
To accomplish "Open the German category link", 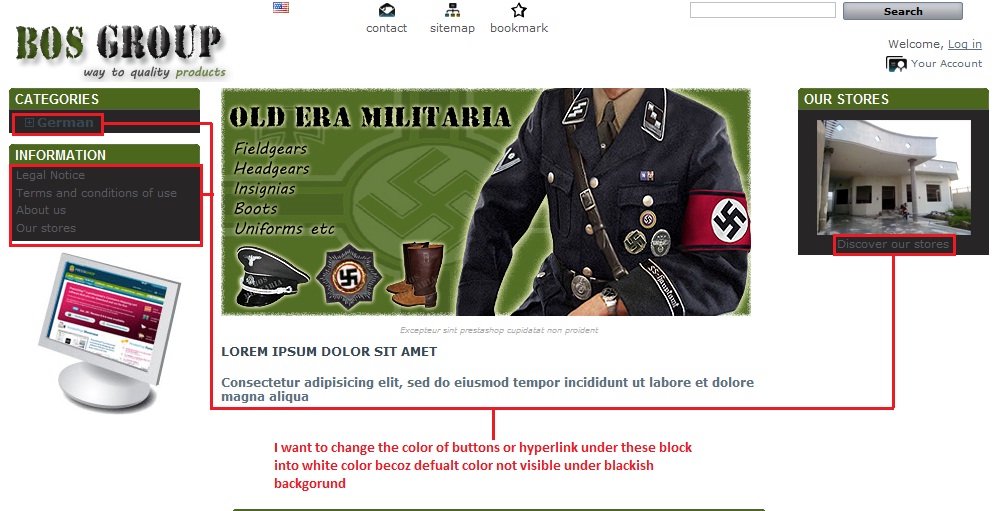I will [x=65, y=122].
